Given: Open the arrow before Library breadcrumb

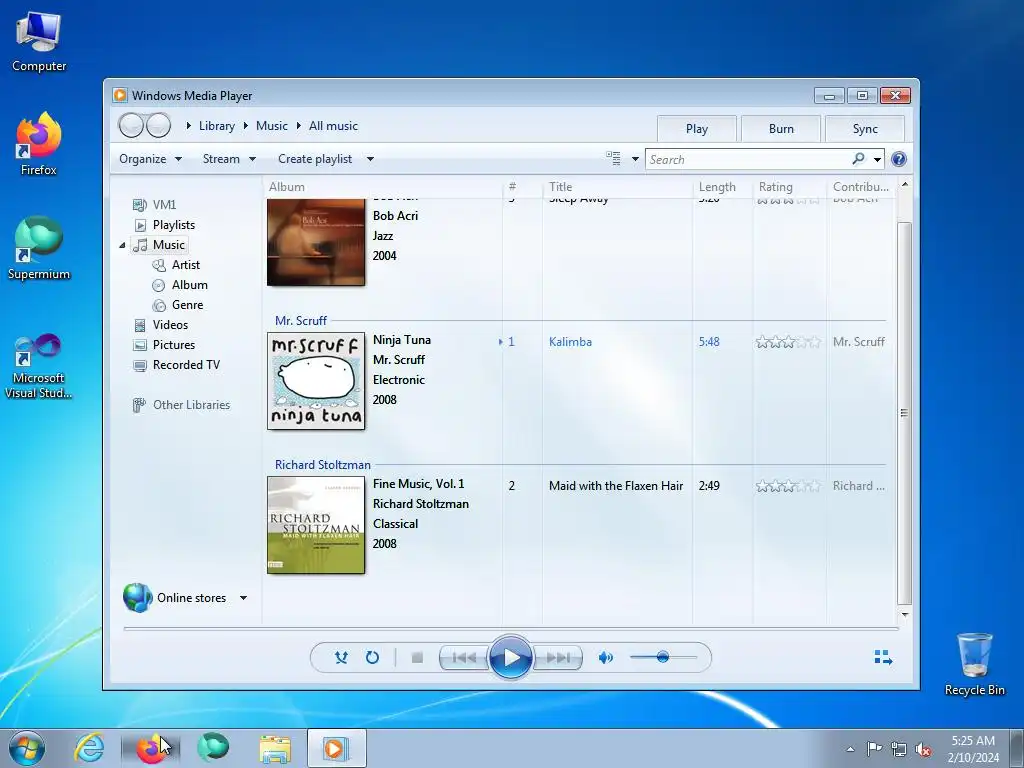Looking at the screenshot, I should [189, 125].
